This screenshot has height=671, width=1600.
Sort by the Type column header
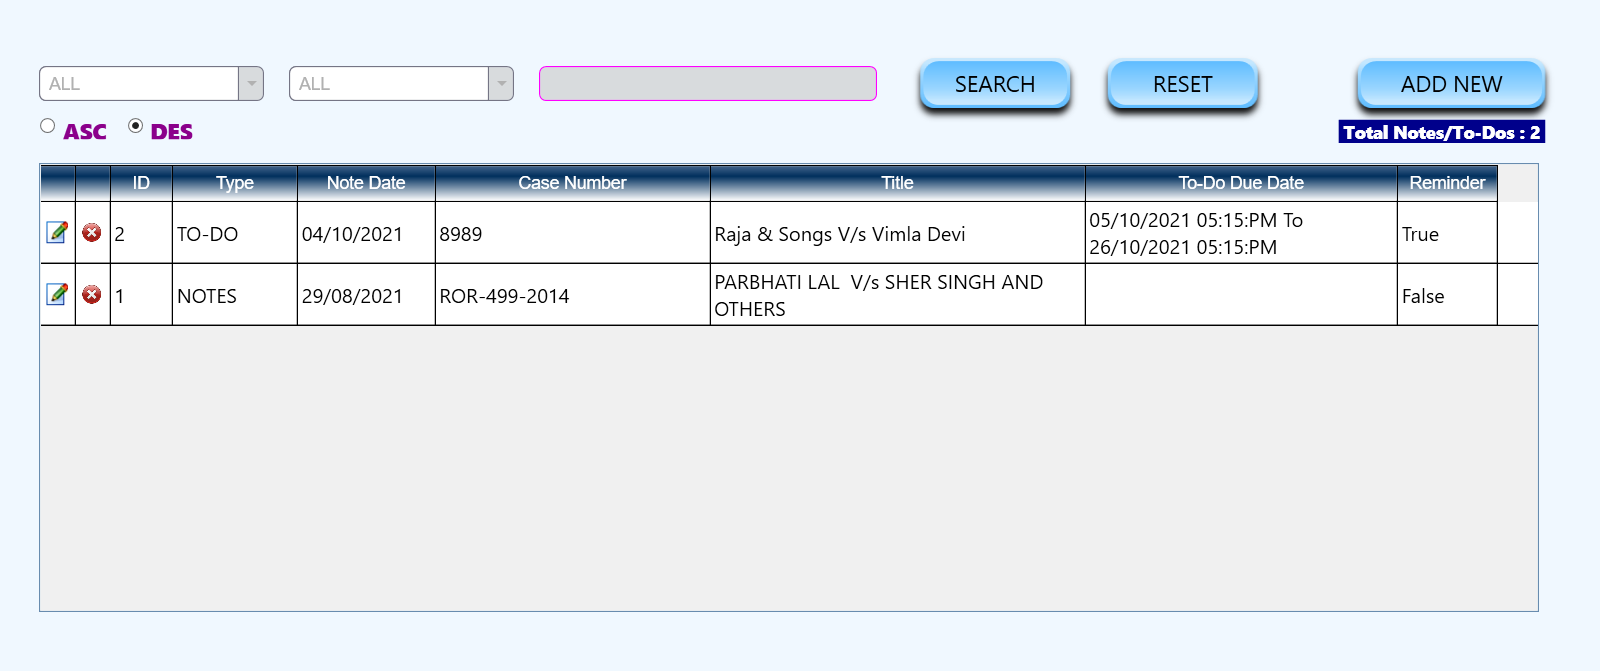pyautogui.click(x=235, y=183)
